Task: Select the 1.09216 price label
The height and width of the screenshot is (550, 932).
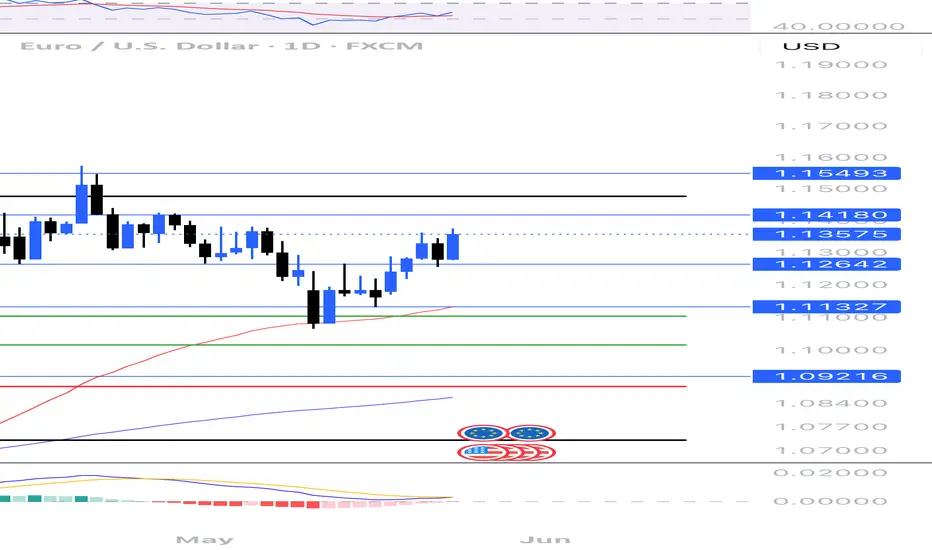Action: (826, 376)
